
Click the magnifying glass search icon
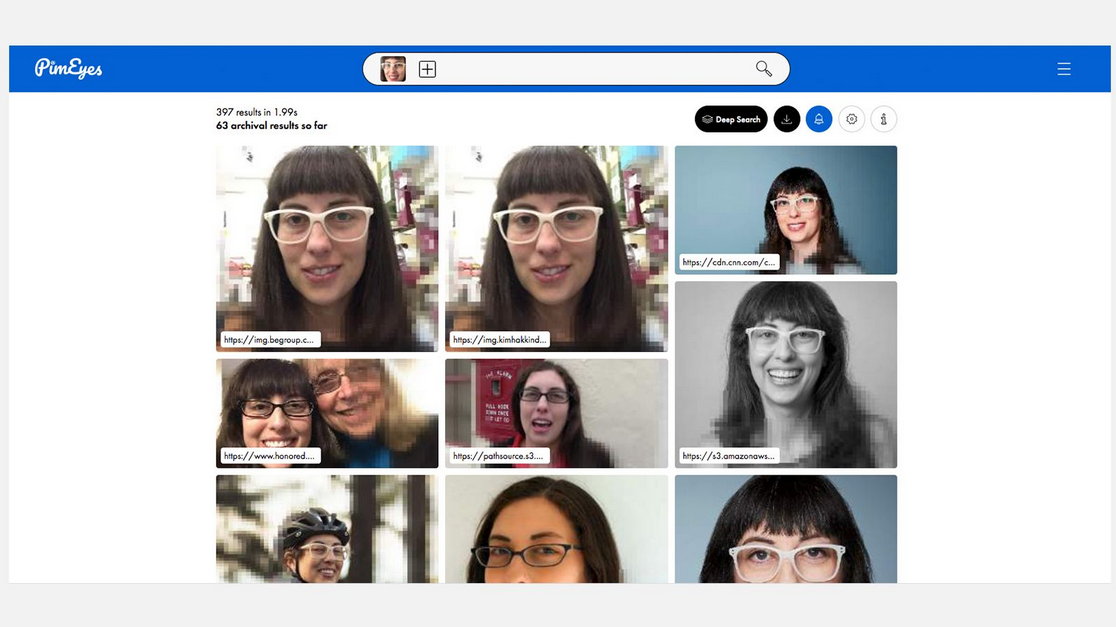pos(764,69)
